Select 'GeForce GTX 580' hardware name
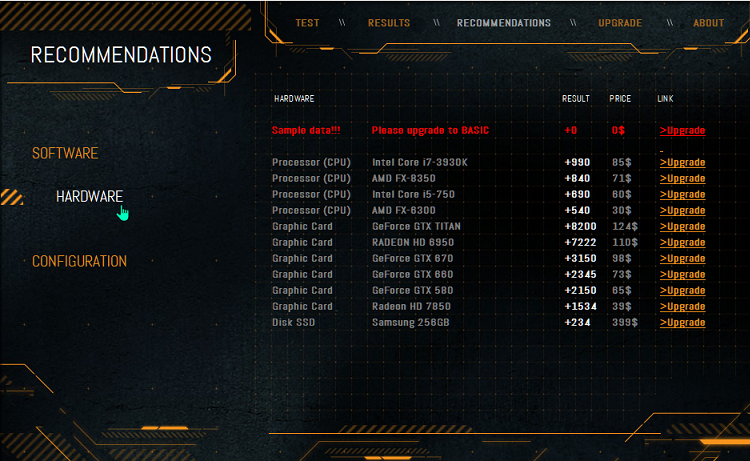This screenshot has width=750, height=461. (x=412, y=290)
